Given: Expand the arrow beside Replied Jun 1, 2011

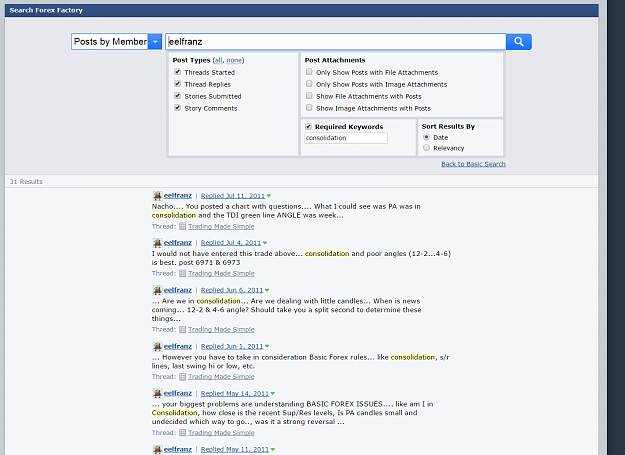Looking at the screenshot, I should (x=267, y=346).
